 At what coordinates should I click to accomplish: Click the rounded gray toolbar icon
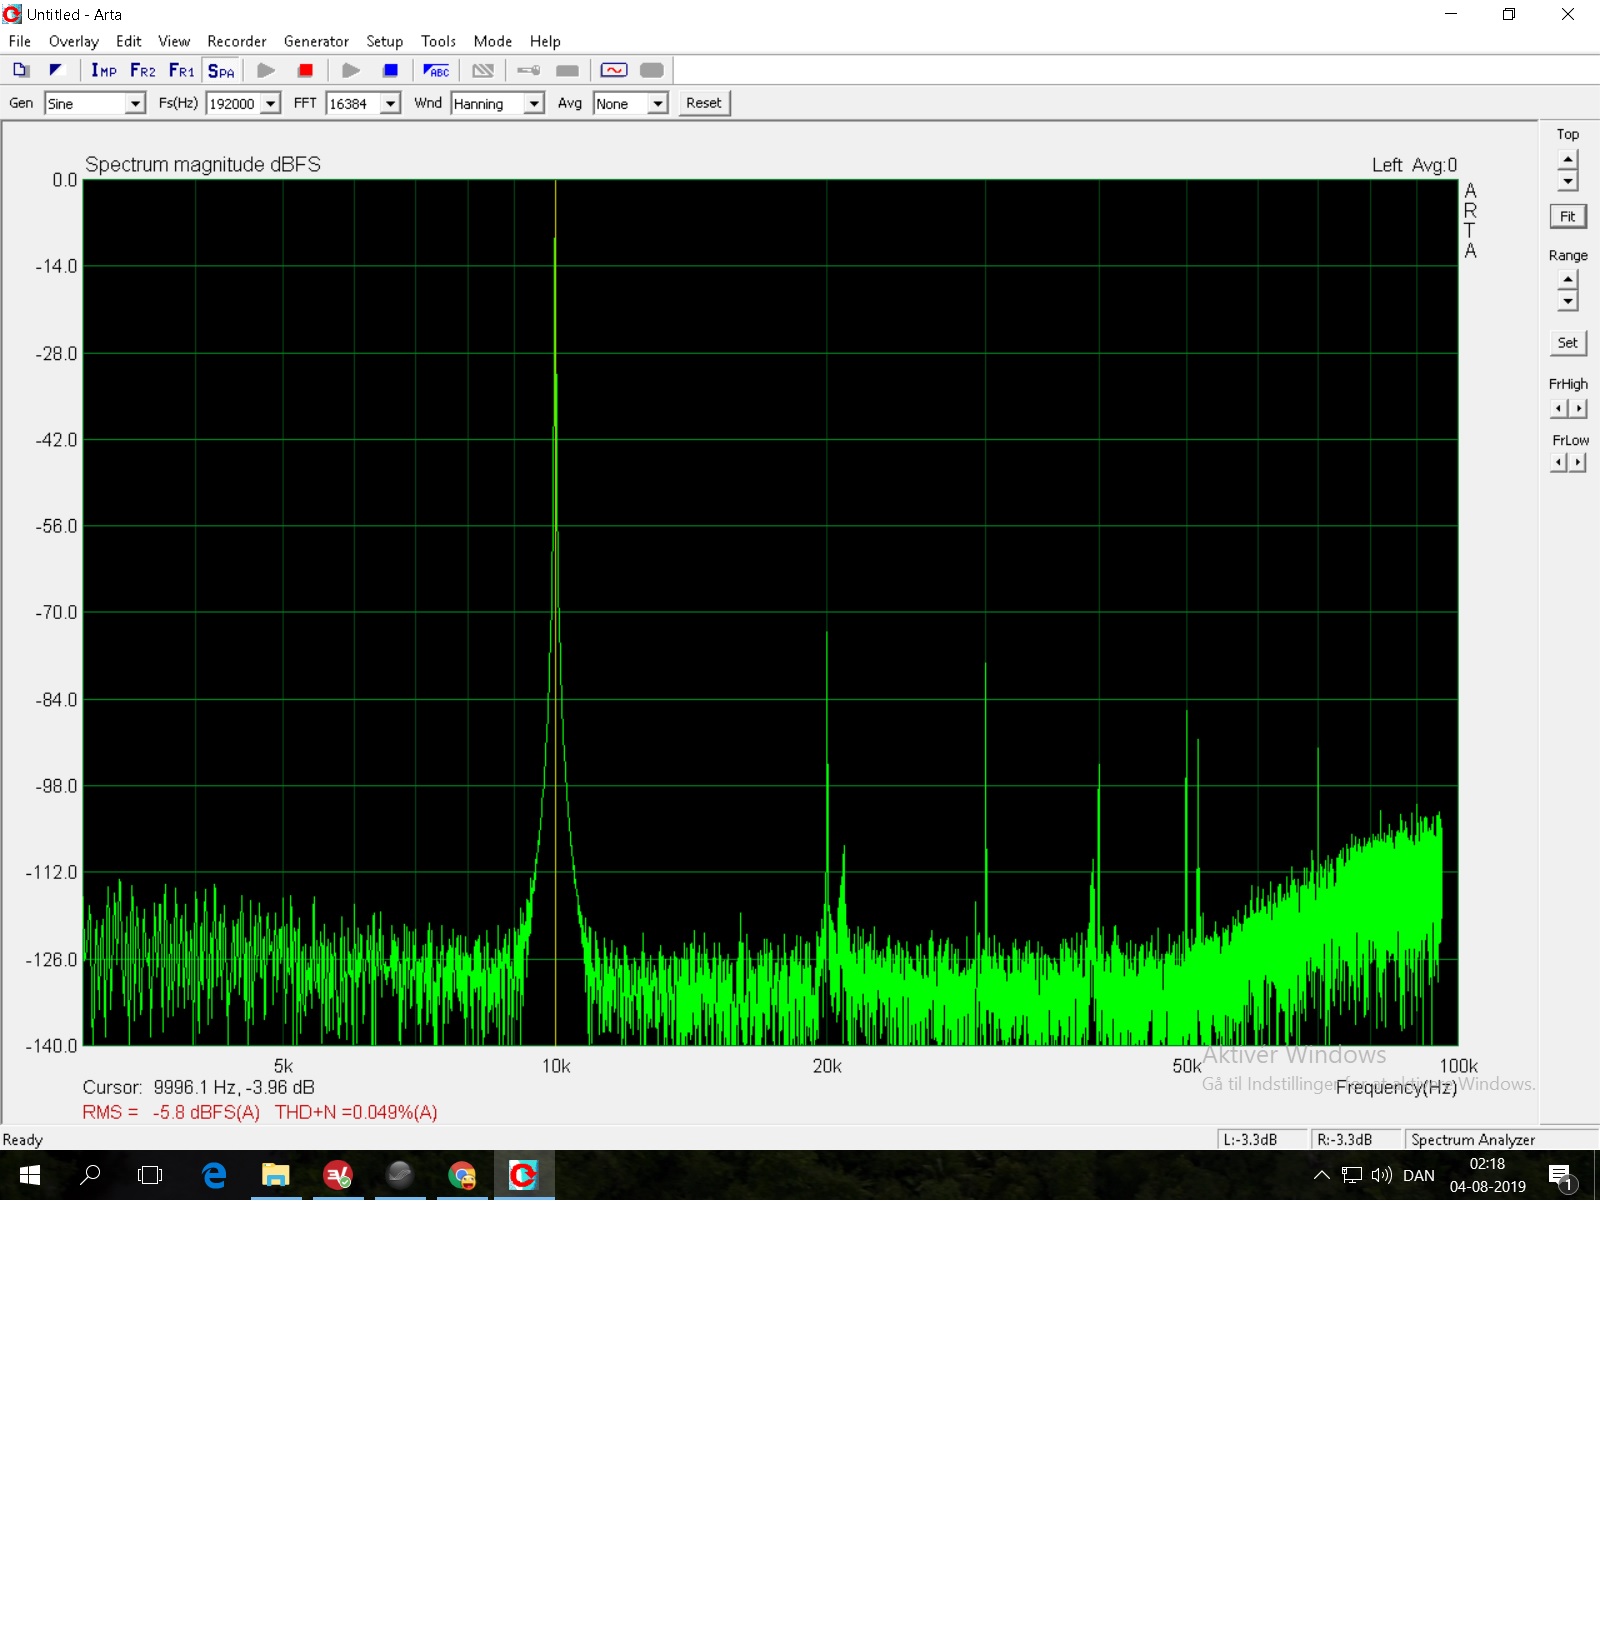(x=652, y=70)
